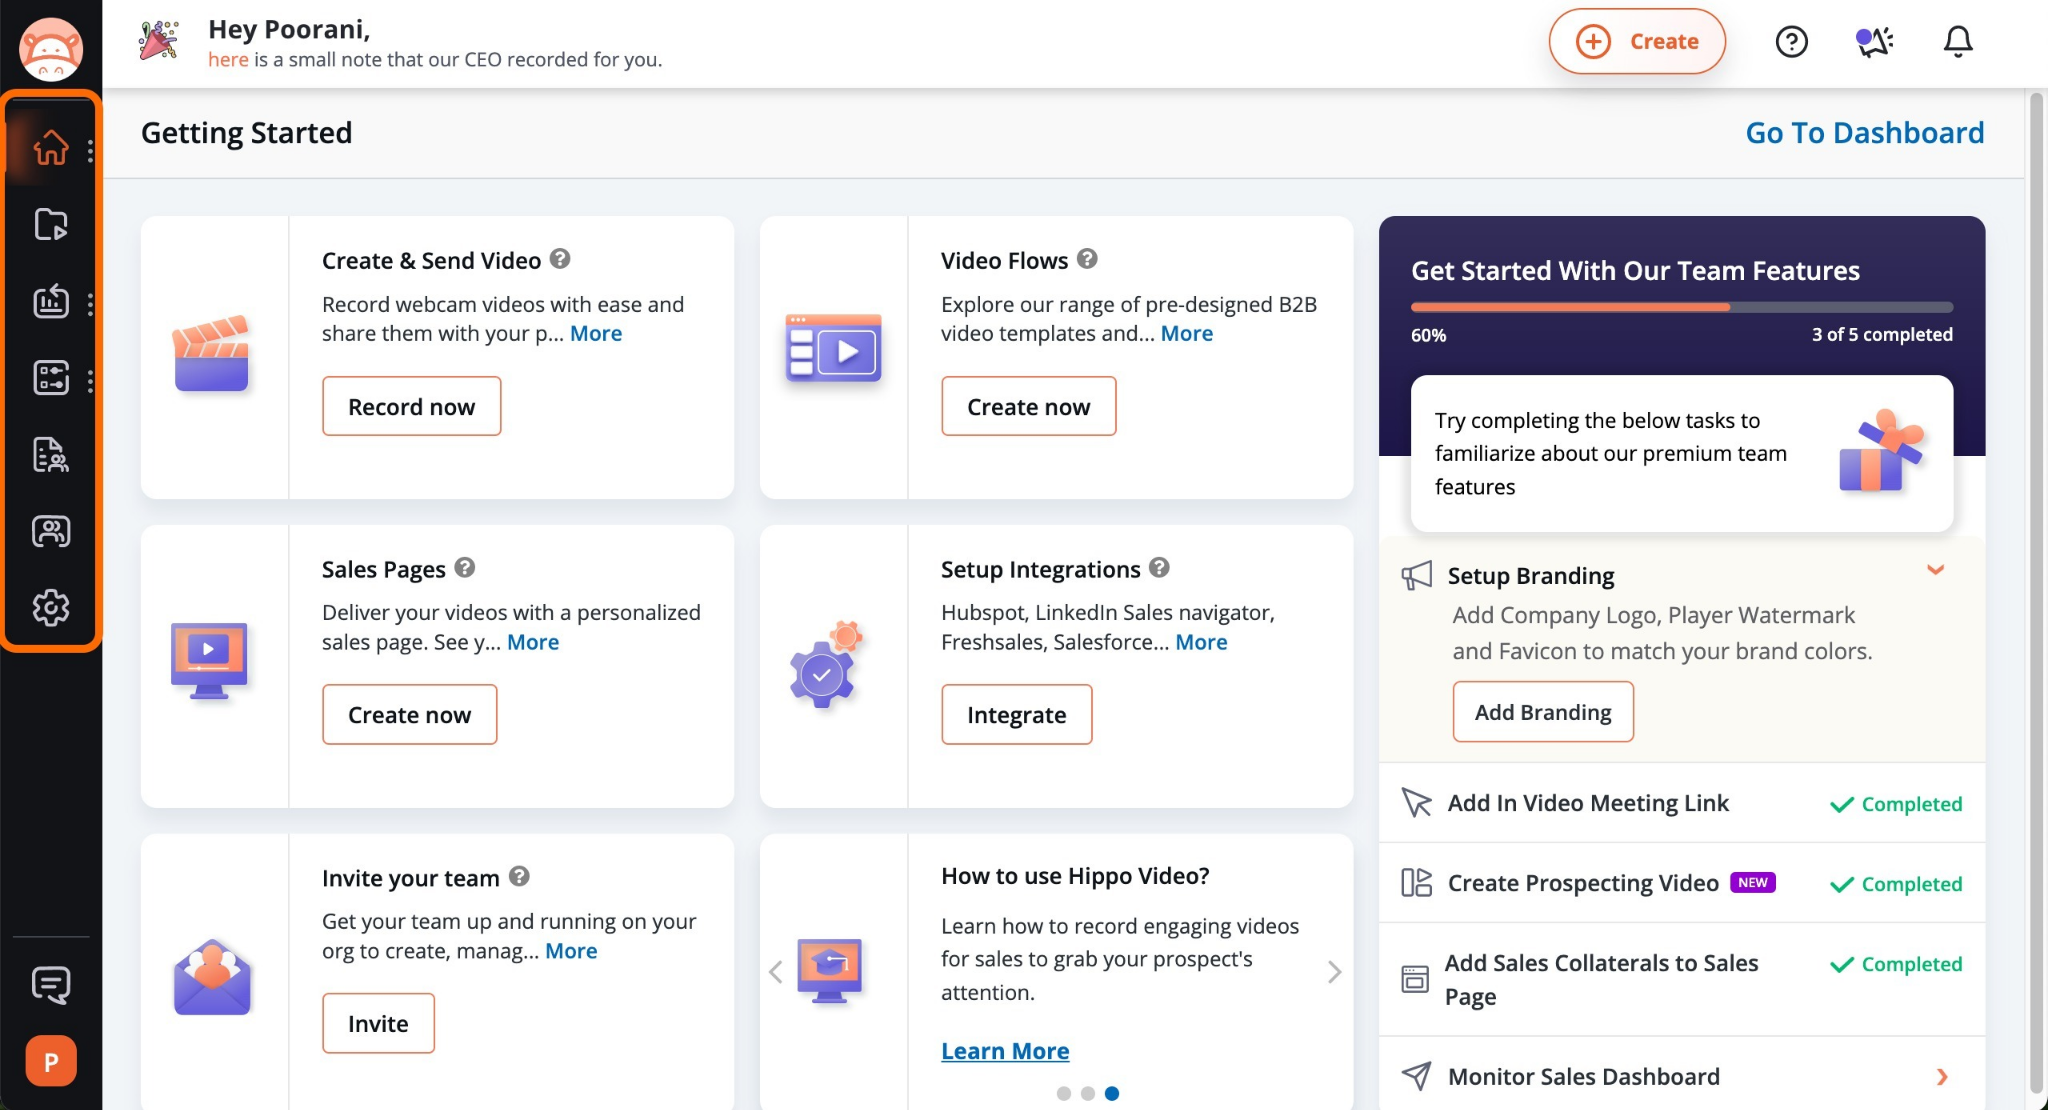Click the team features progress bar

[1682, 307]
